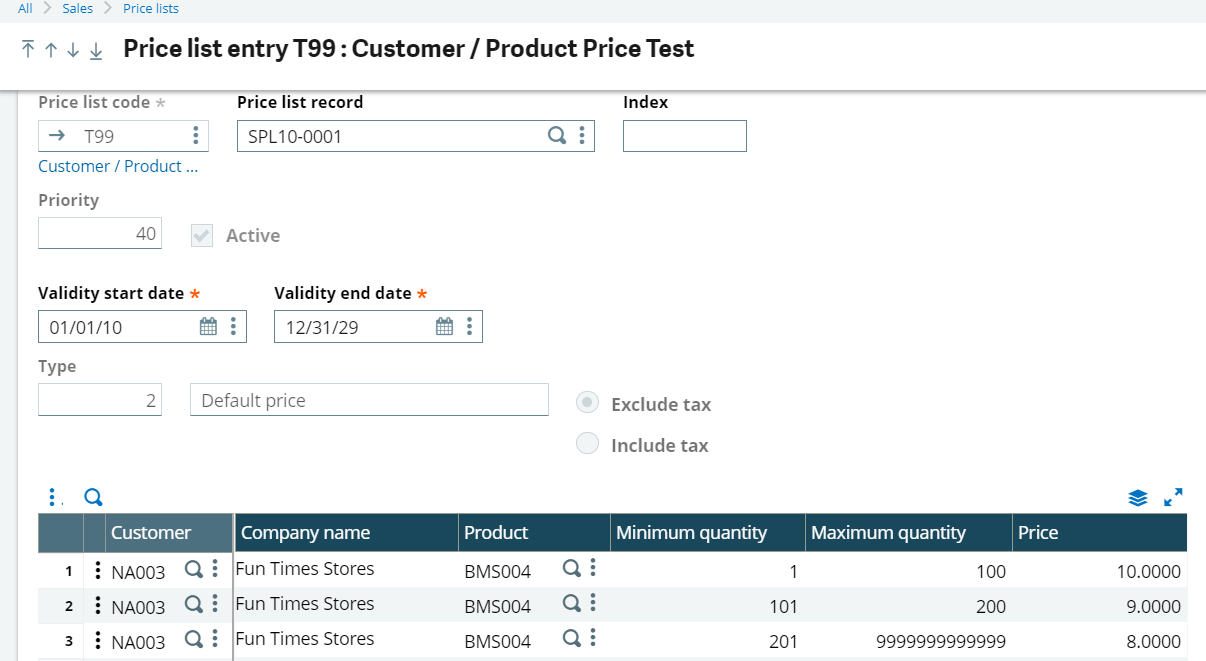Search Price list record with magnifier icon
Viewport: 1206px width, 661px height.
click(x=557, y=136)
